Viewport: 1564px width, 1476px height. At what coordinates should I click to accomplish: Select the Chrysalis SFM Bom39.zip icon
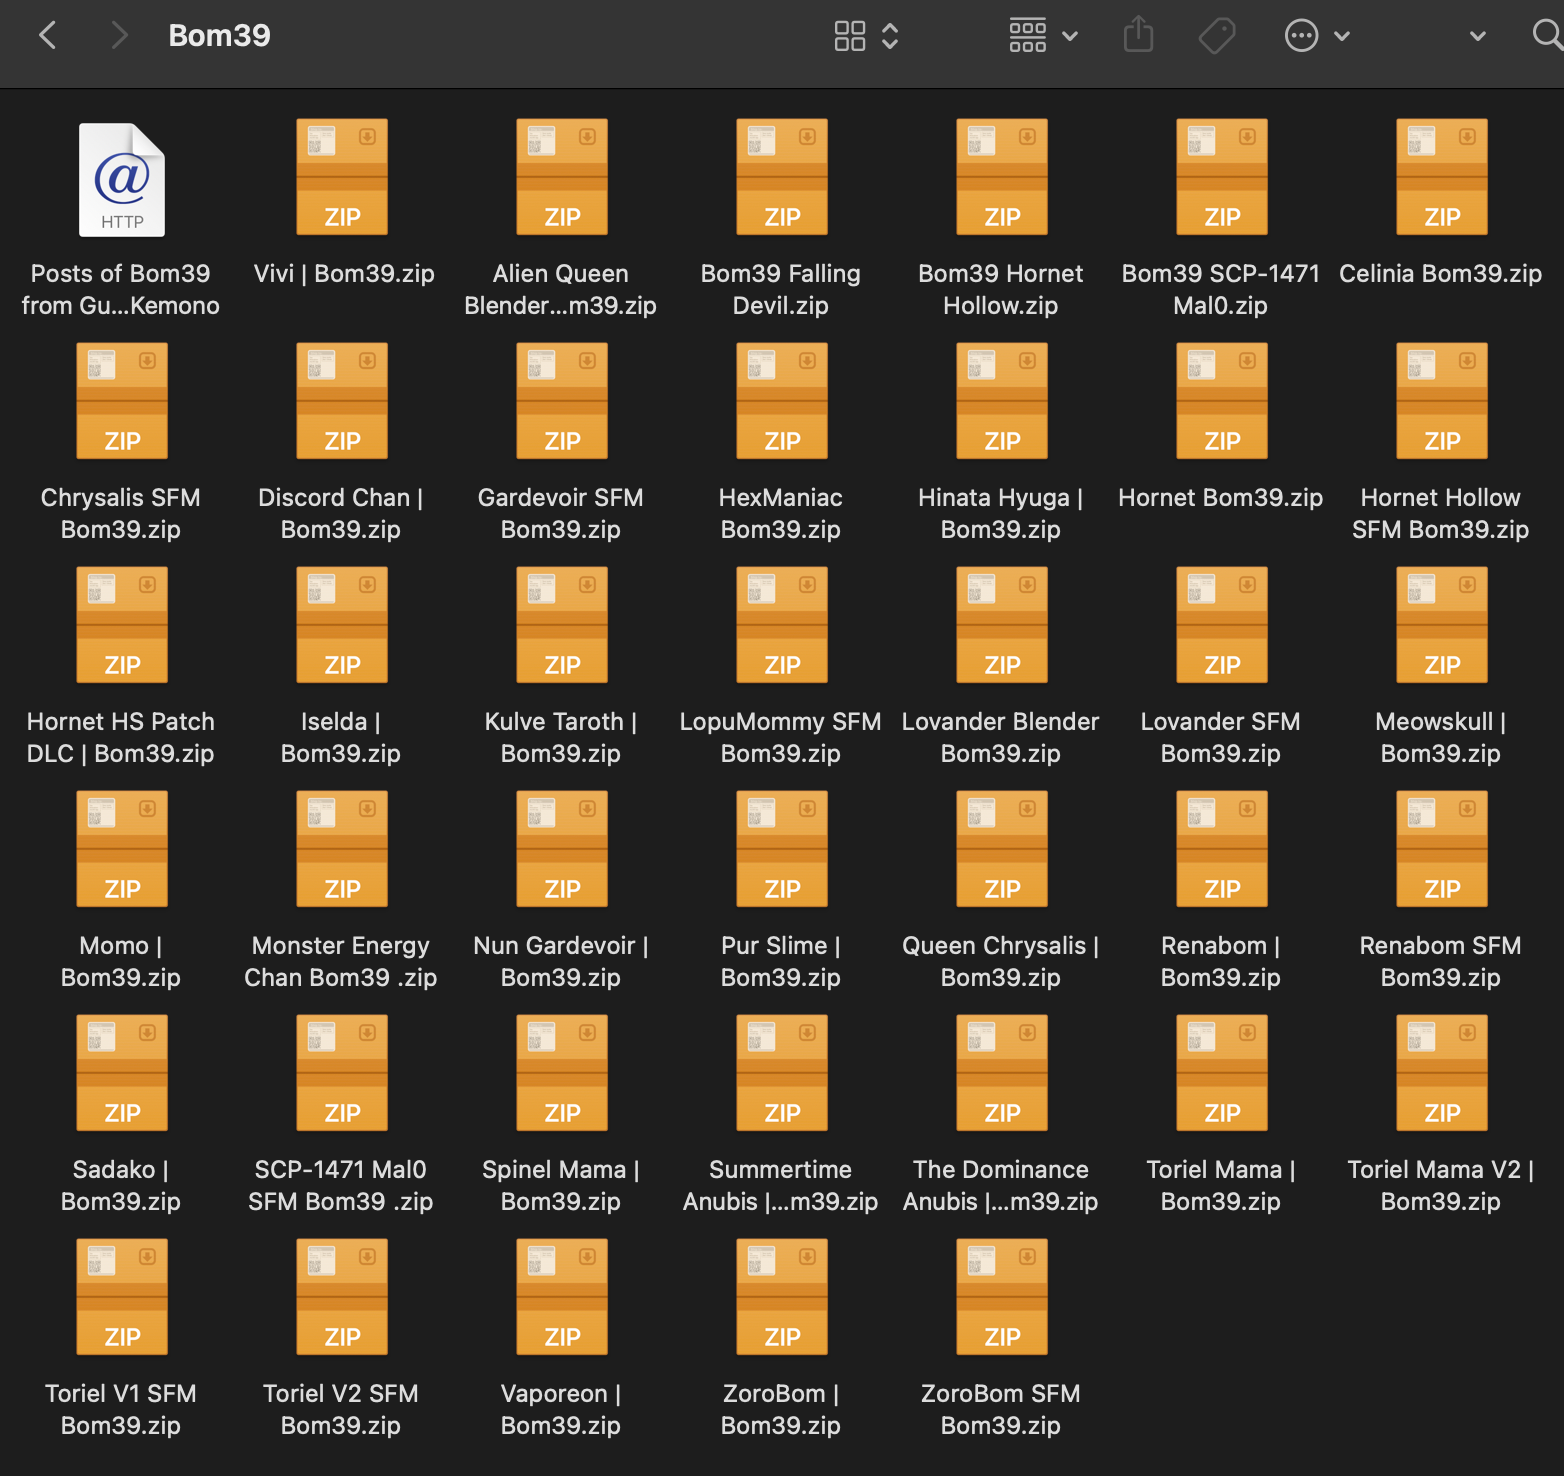122,401
